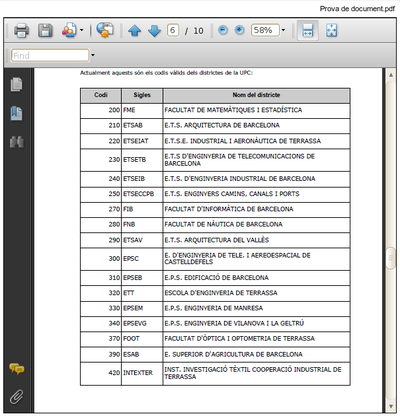
Task: Click the page number field showing 6
Action: [173, 30]
